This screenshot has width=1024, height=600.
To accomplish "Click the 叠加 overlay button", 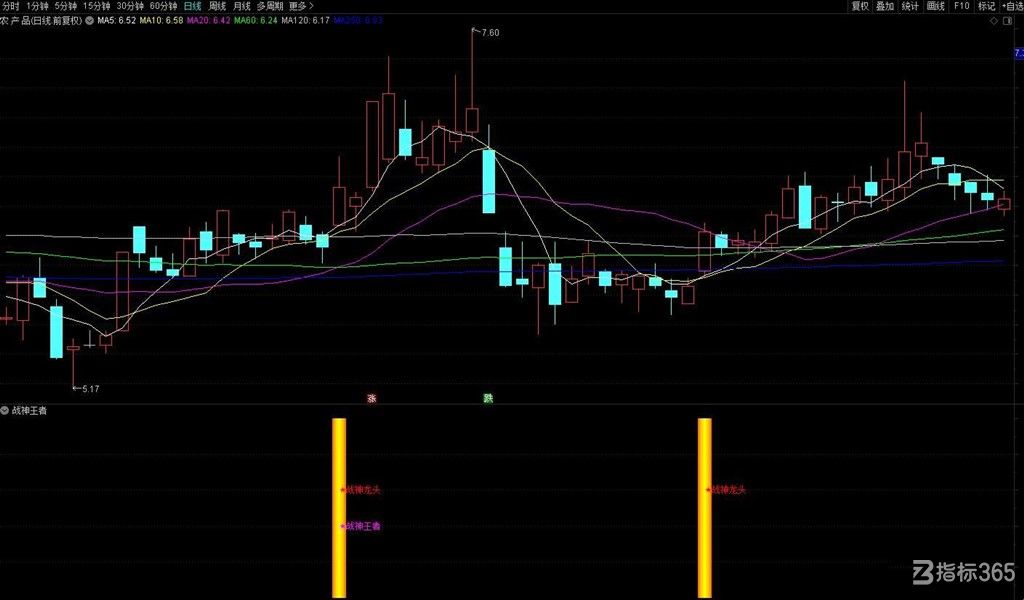I will [885, 6].
